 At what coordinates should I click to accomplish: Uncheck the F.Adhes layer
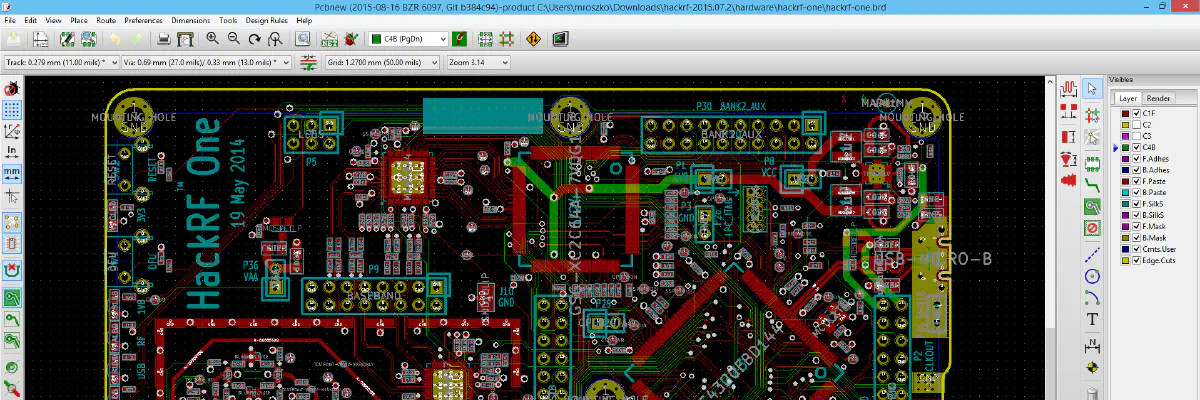[1136, 158]
